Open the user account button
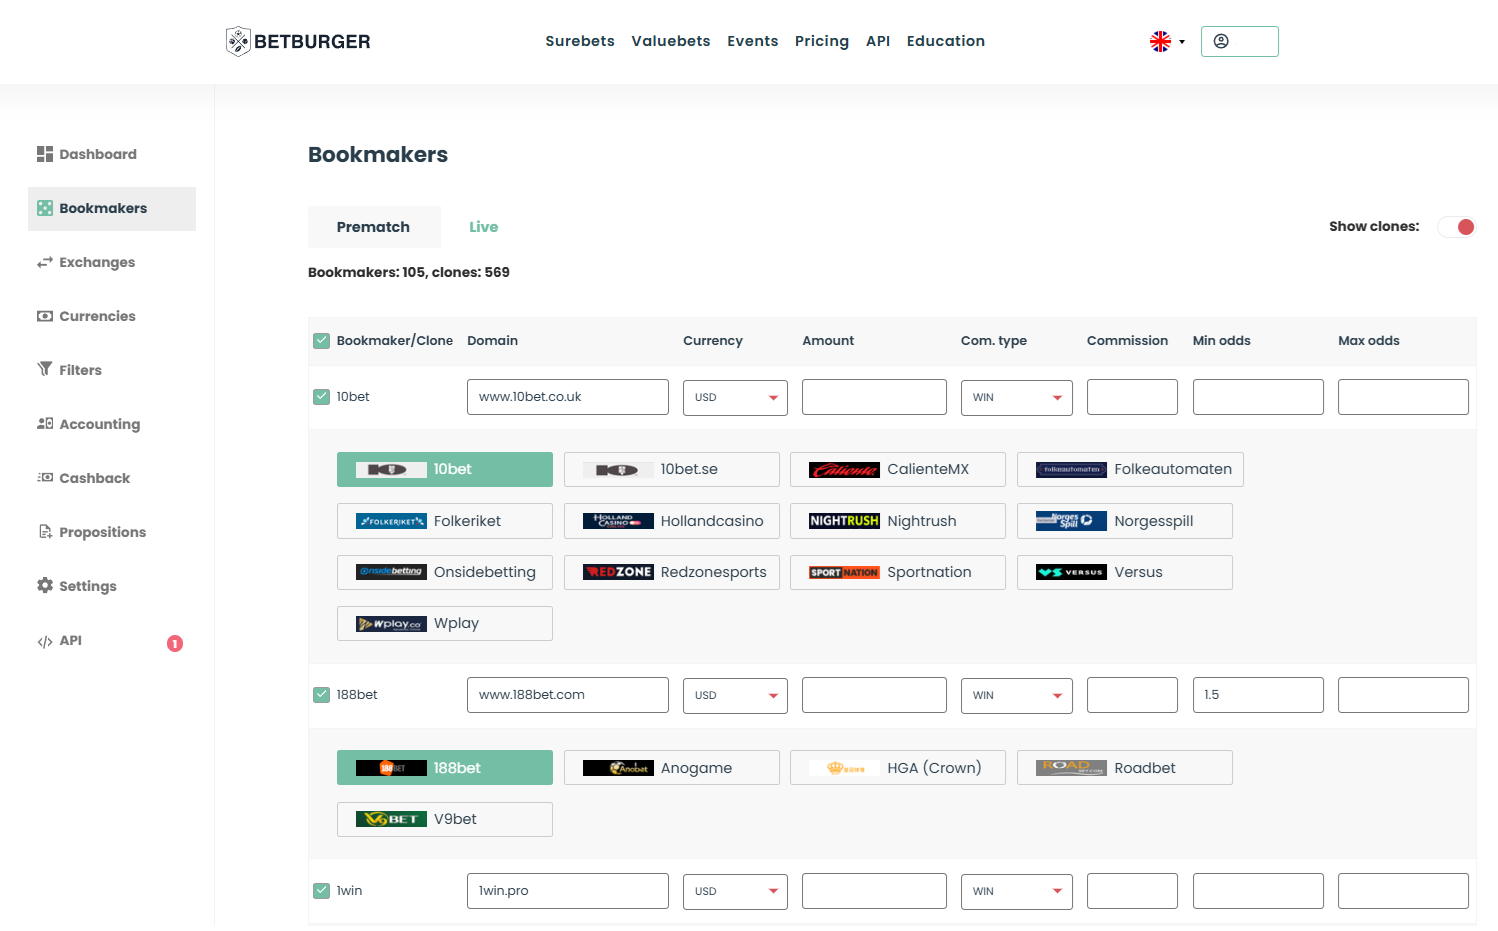This screenshot has height=931, width=1498. pyautogui.click(x=1239, y=41)
